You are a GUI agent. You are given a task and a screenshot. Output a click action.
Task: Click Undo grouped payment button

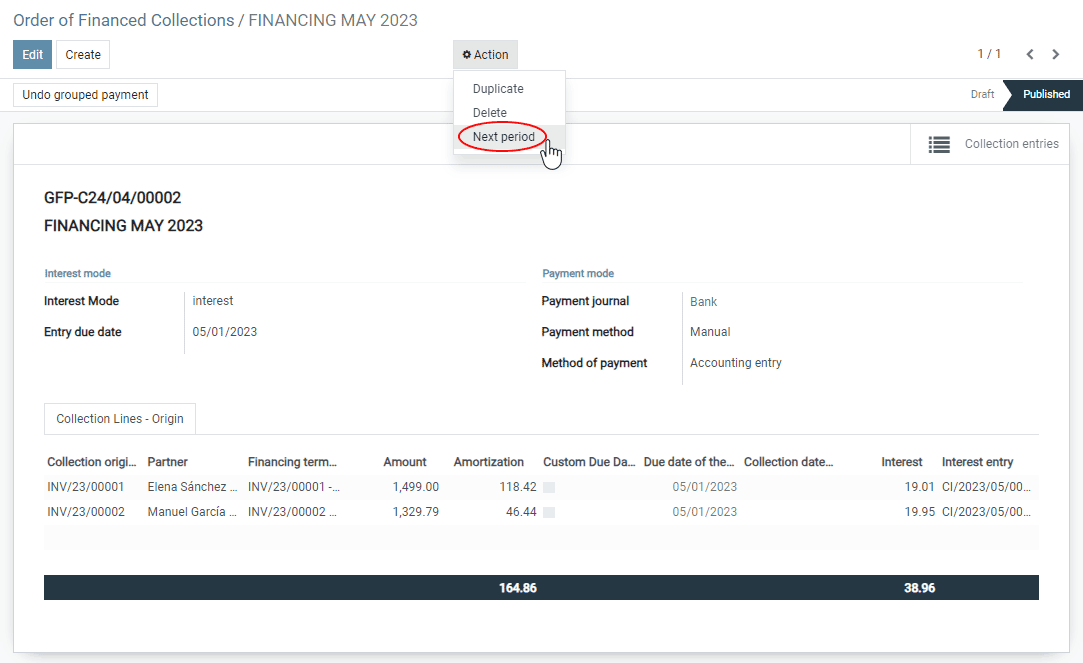(x=85, y=95)
